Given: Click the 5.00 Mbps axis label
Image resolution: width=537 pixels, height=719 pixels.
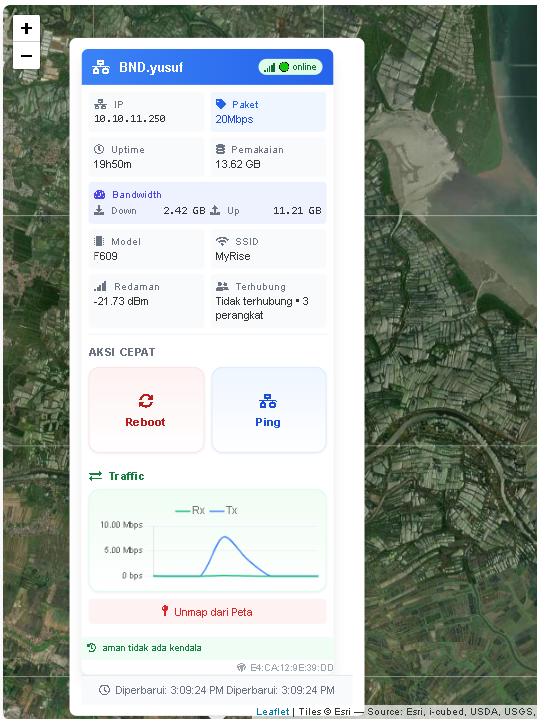Looking at the screenshot, I should click(123, 550).
